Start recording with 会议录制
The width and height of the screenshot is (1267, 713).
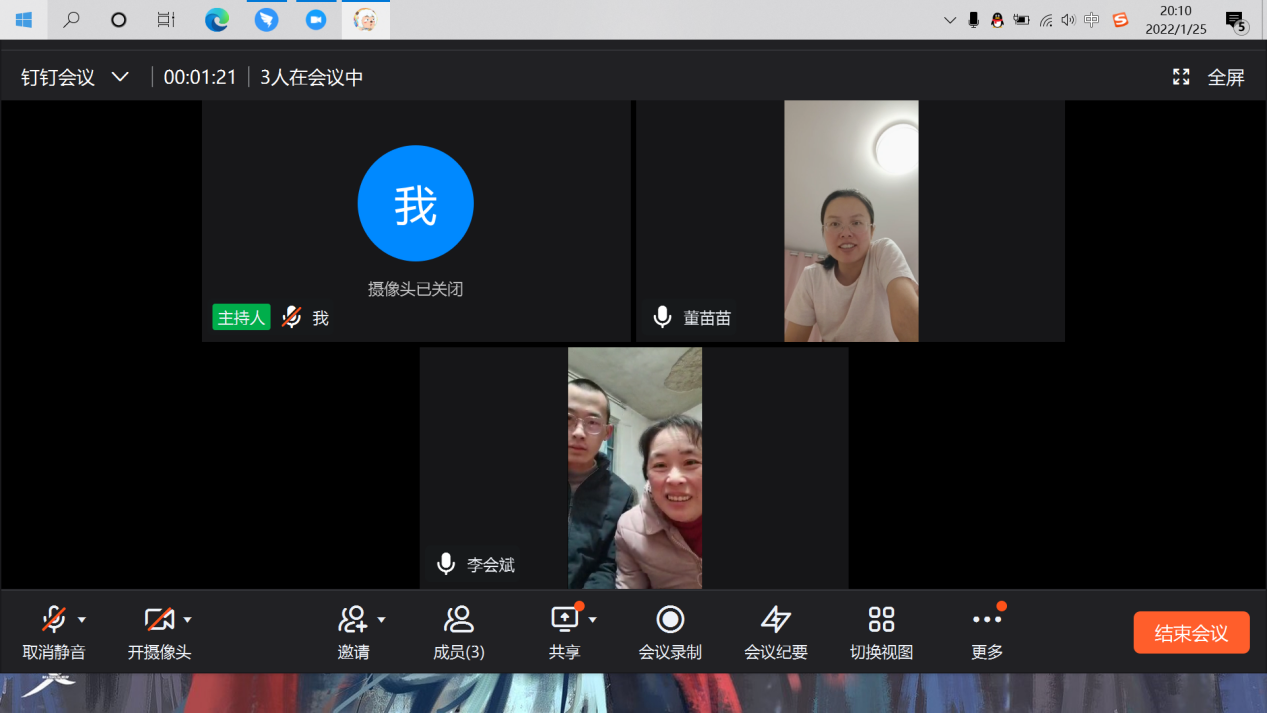click(670, 633)
